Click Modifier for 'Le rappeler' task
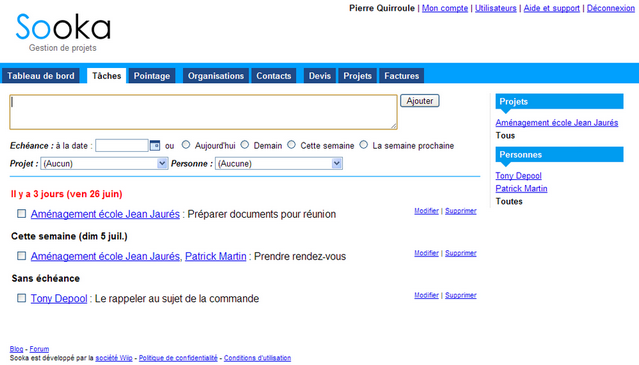 [426, 295]
